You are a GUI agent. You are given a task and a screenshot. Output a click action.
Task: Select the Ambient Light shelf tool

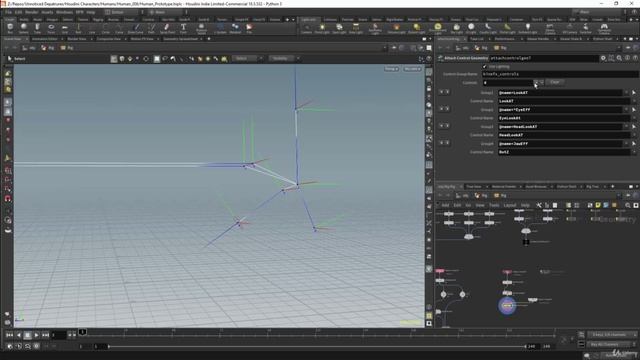[x=527, y=28]
